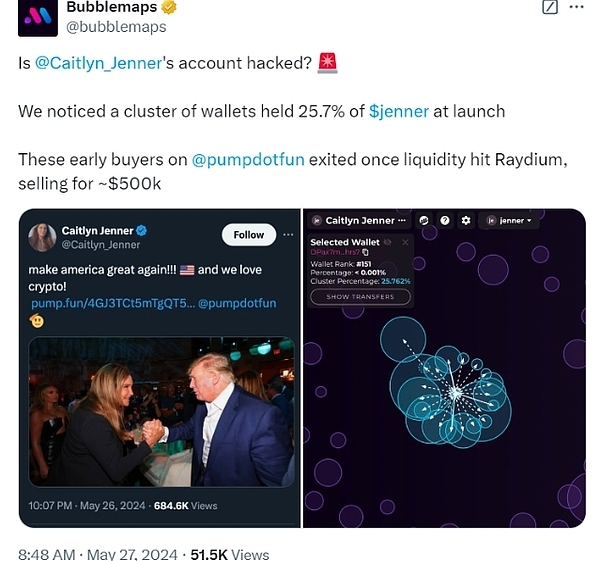Image resolution: width=600 pixels, height=561 pixels.
Task: Open the embedded tweet's three-dot menu
Action: [x=287, y=235]
